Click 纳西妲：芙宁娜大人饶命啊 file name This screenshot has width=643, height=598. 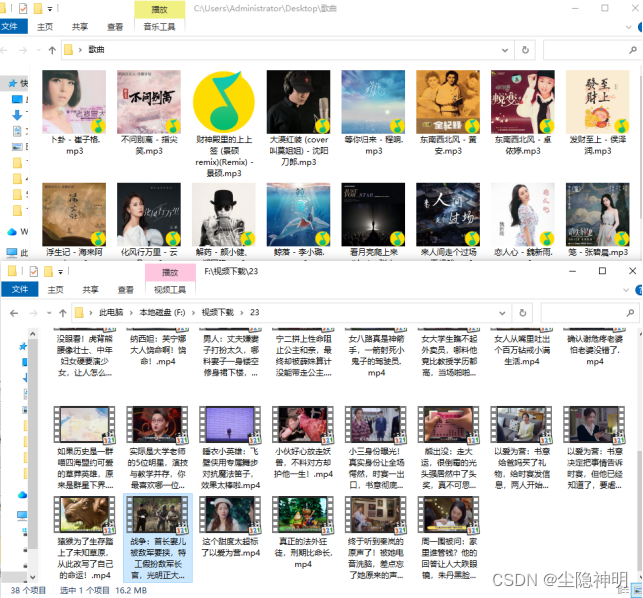tap(158, 350)
